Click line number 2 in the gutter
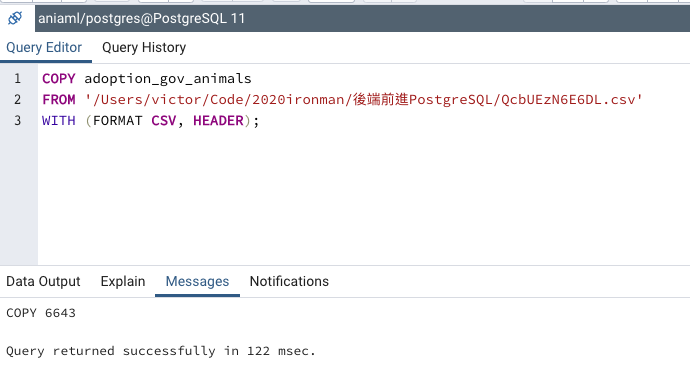Screen dimensions: 690x383 17,99
